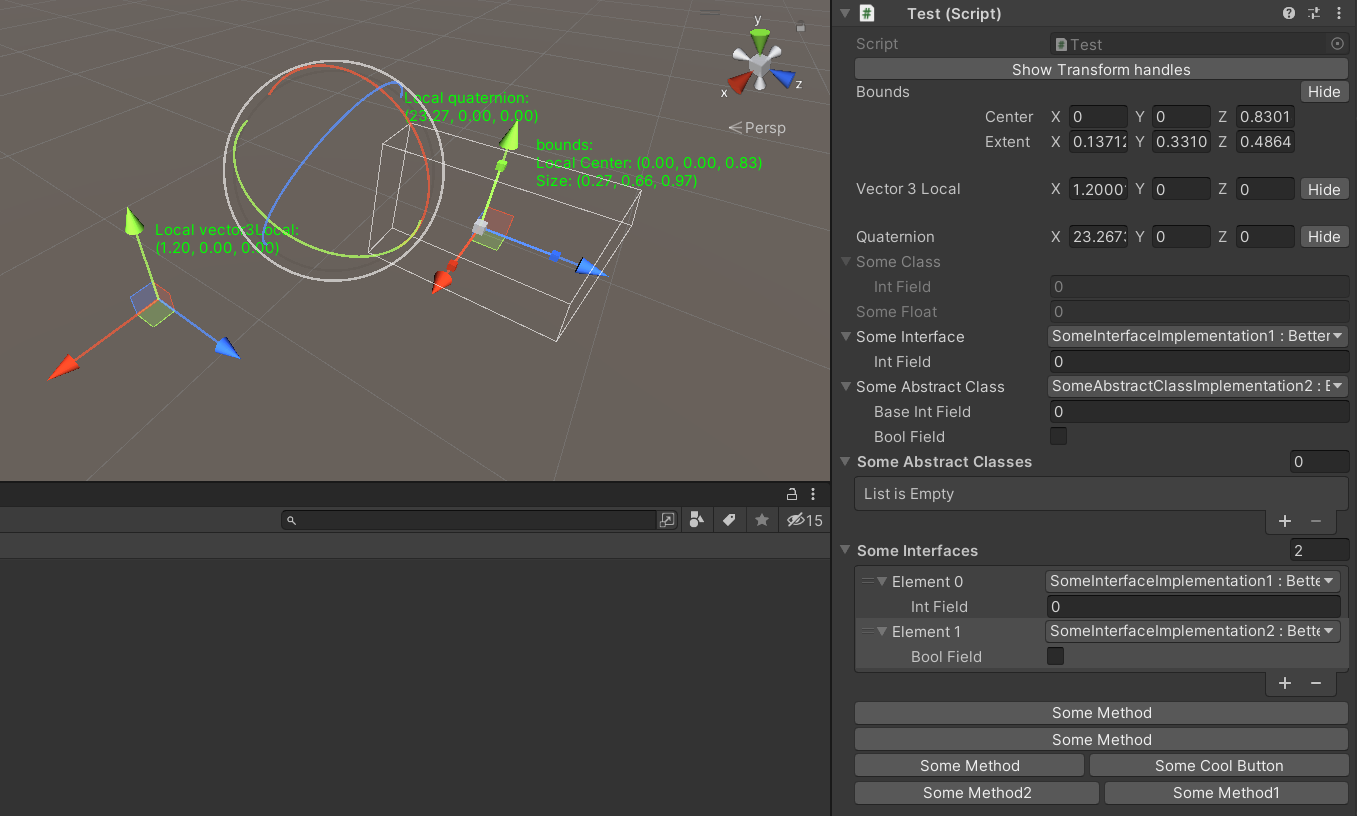
Task: Open the Test component three-dot menu
Action: pyautogui.click(x=1339, y=13)
